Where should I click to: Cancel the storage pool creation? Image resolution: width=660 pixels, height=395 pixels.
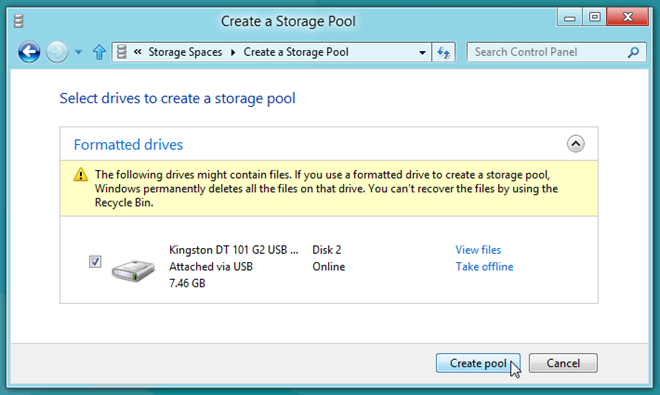tap(563, 363)
